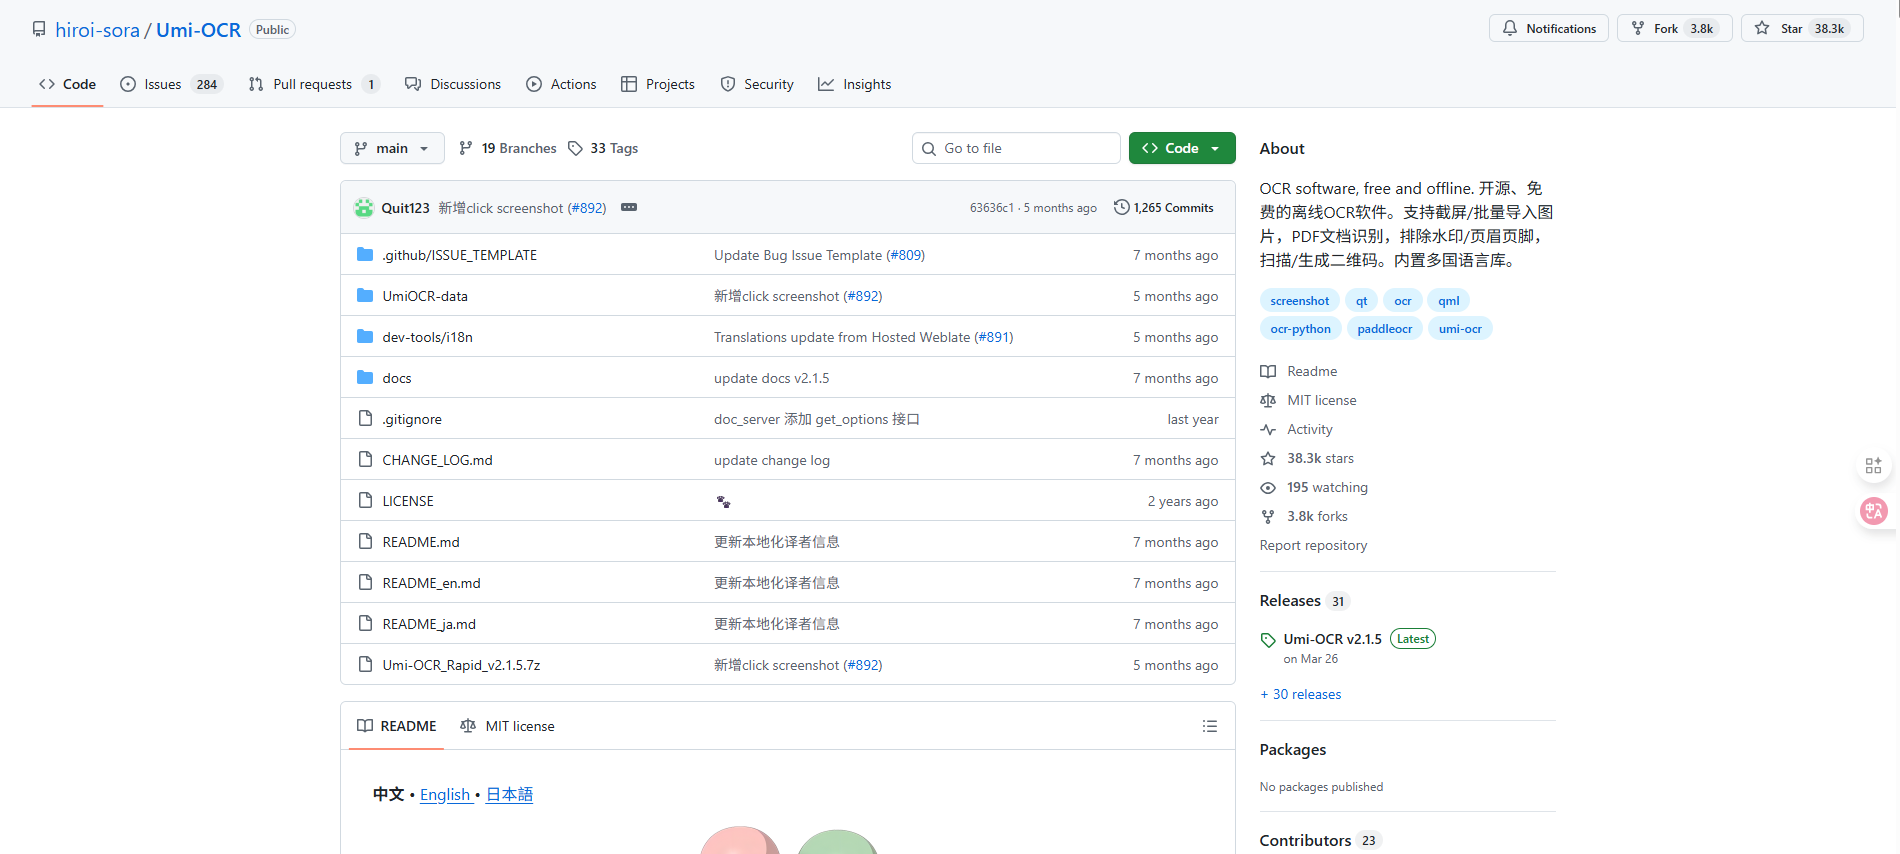Go to the Discussions tab
The image size is (1900, 854).
453,84
